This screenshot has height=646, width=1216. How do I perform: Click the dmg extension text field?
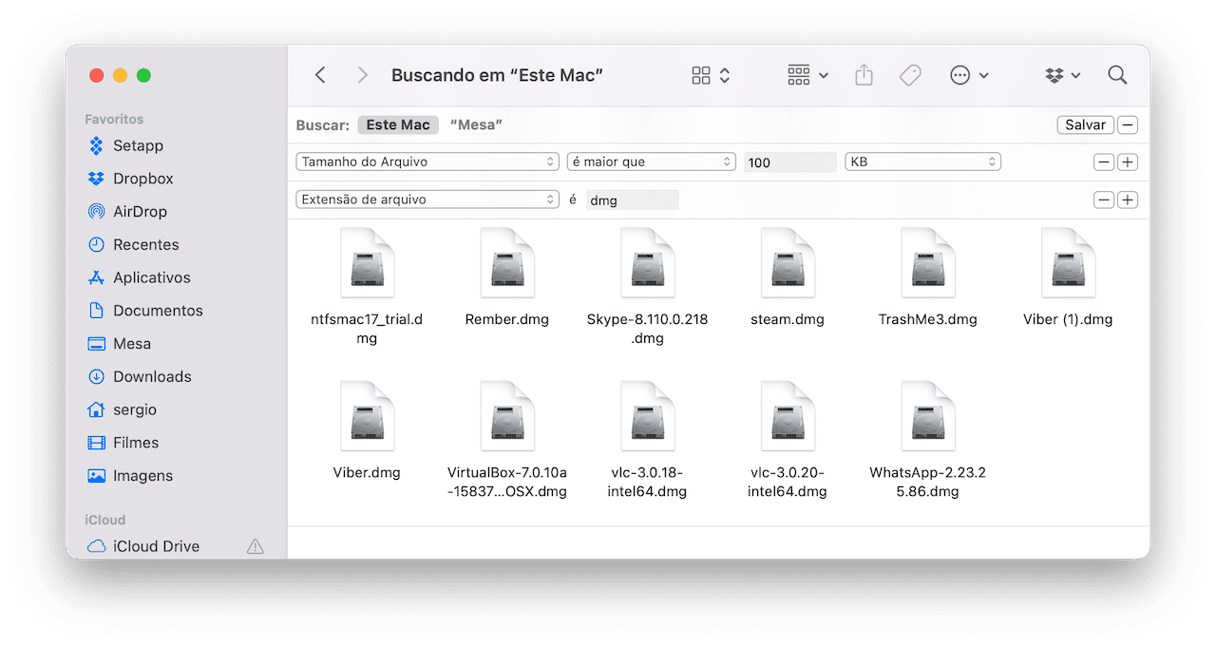[x=632, y=200]
